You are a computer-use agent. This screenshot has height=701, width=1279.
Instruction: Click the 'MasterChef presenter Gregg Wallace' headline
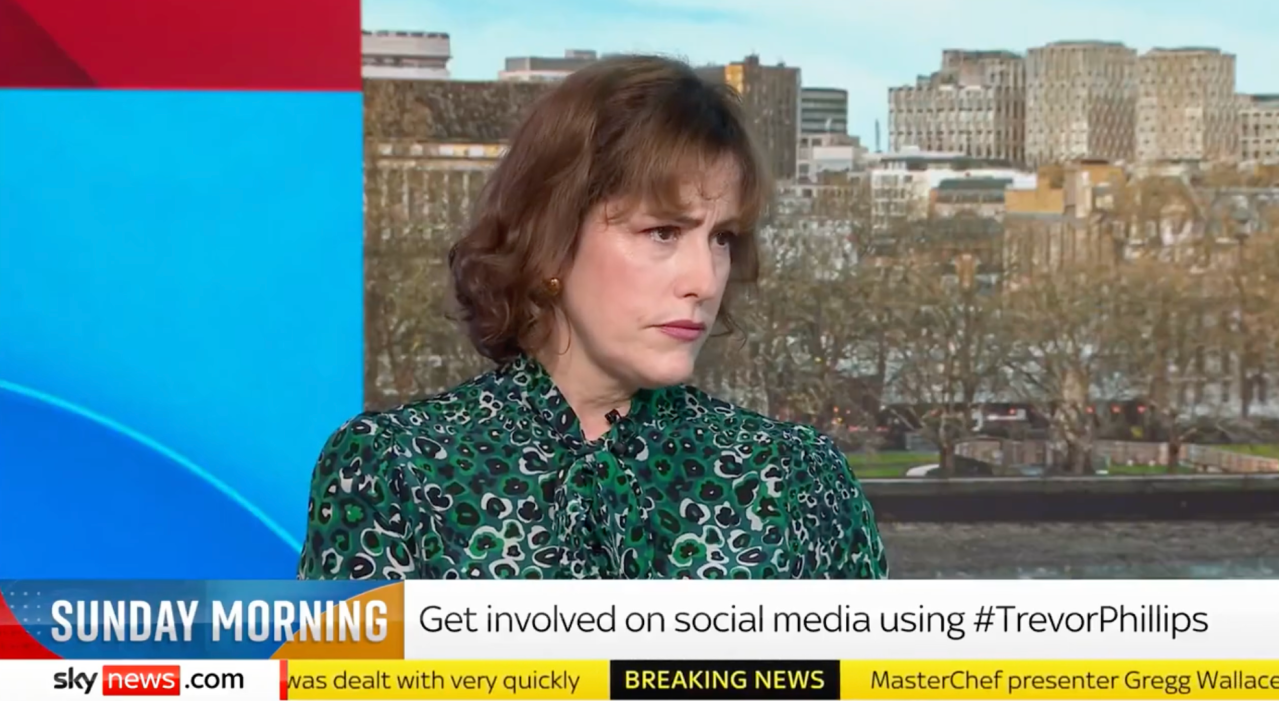1074,681
